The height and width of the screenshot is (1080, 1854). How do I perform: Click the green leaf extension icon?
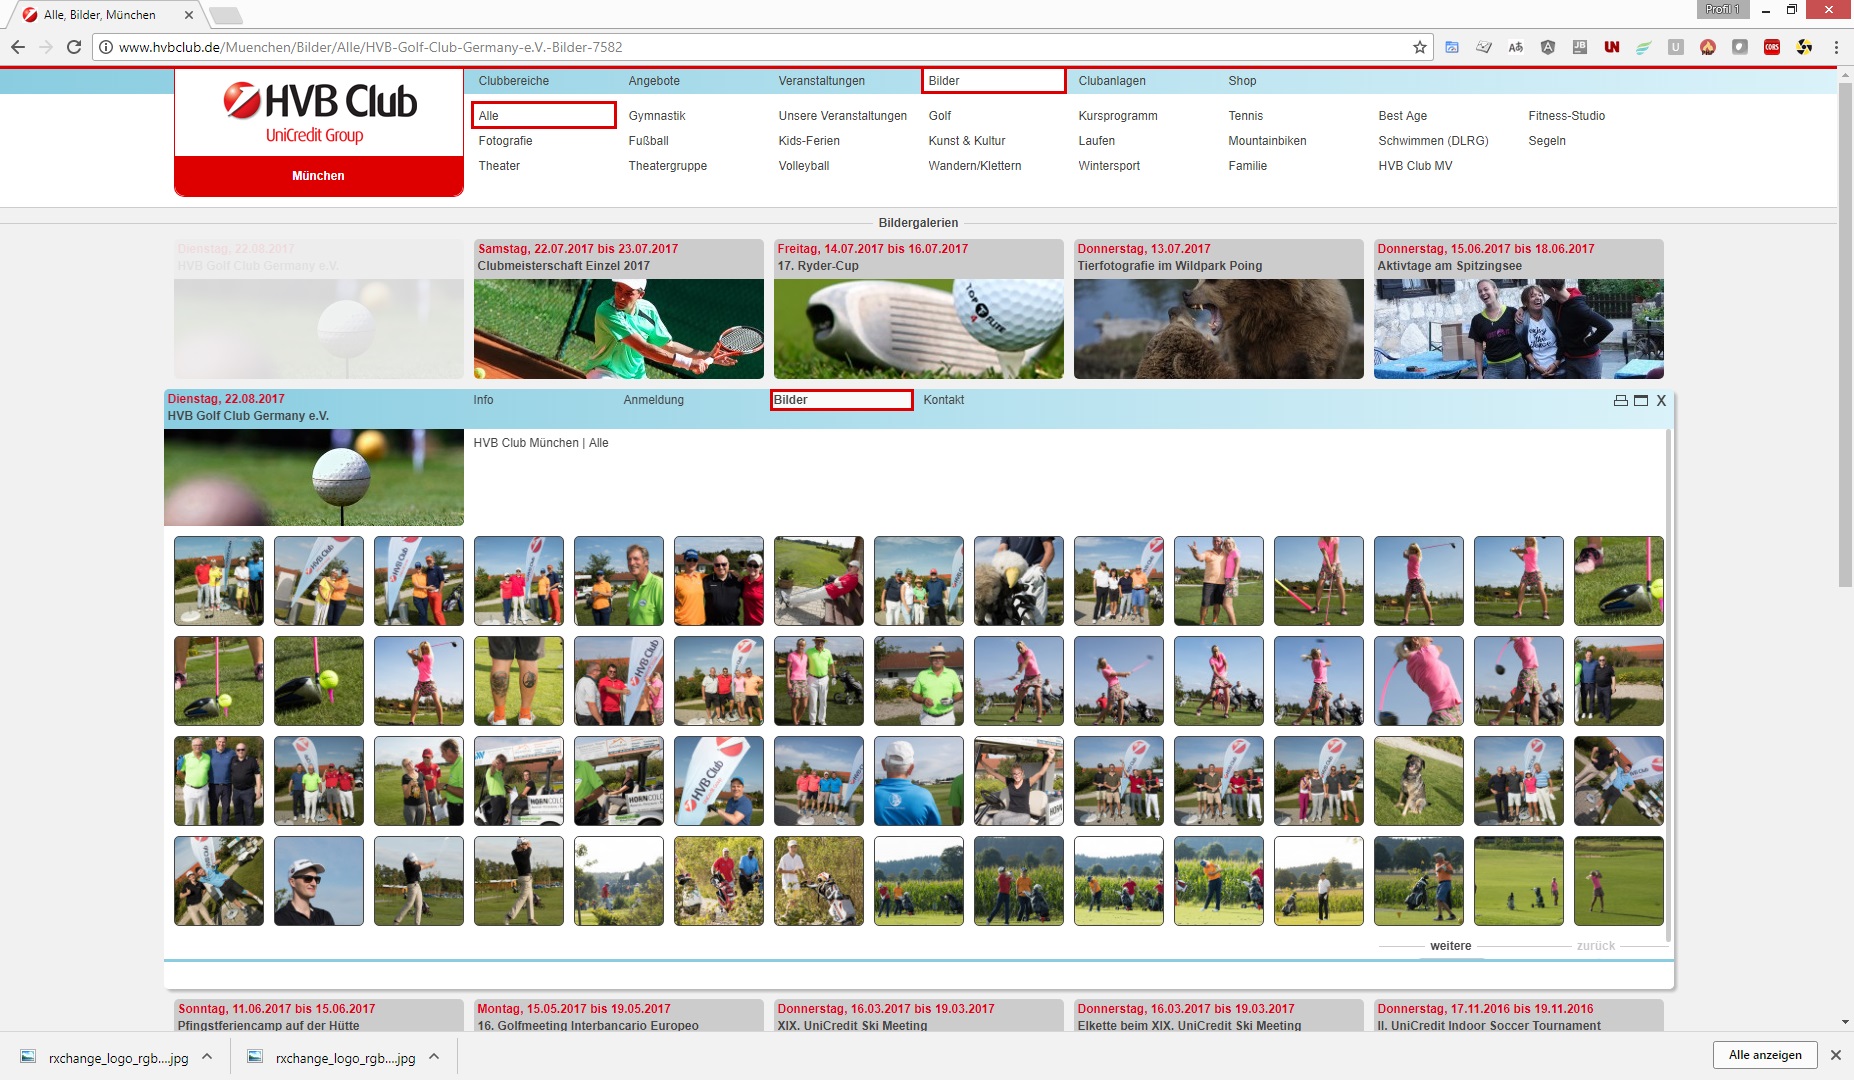(x=1644, y=47)
